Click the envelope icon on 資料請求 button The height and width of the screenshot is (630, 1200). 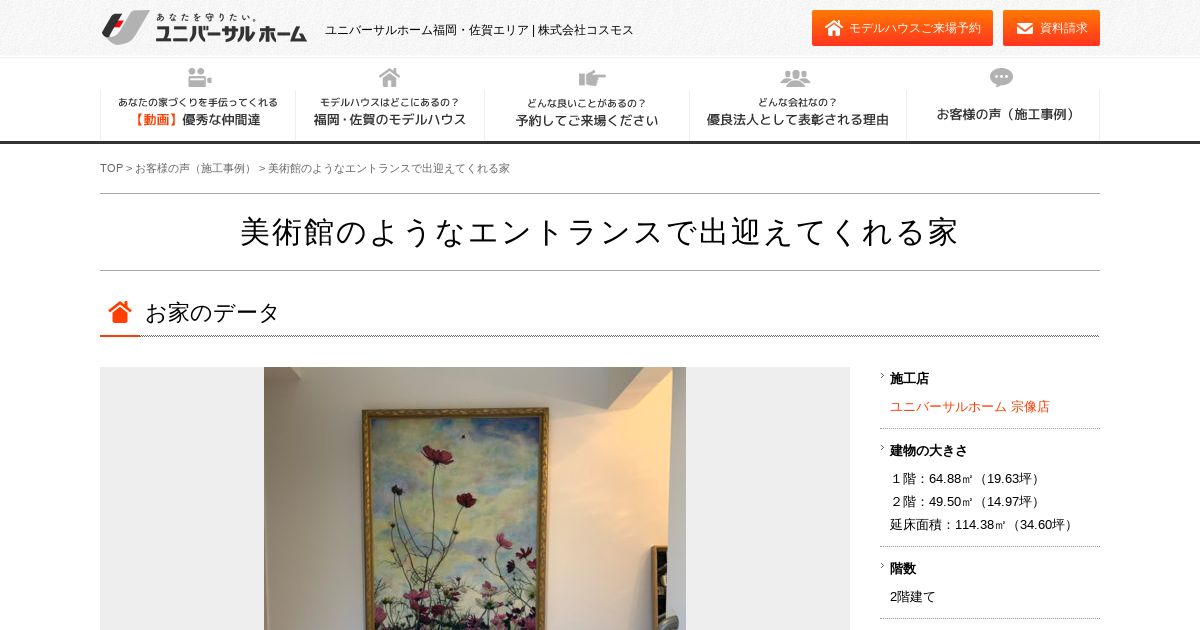coord(1025,28)
